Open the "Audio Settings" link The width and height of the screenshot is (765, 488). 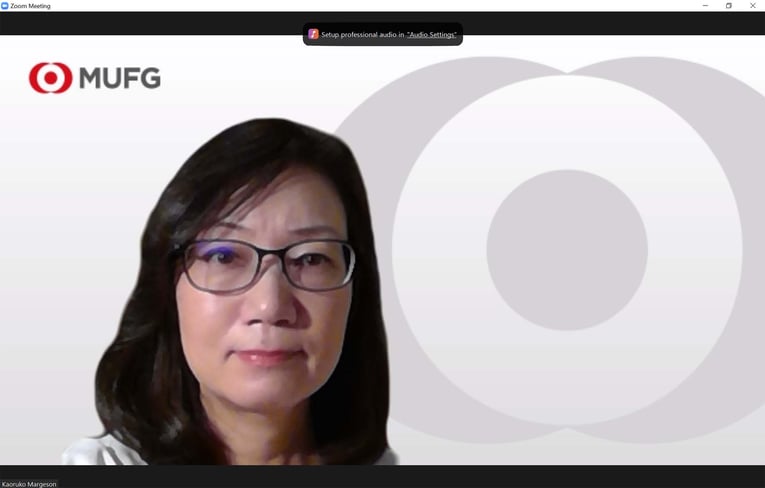click(431, 35)
